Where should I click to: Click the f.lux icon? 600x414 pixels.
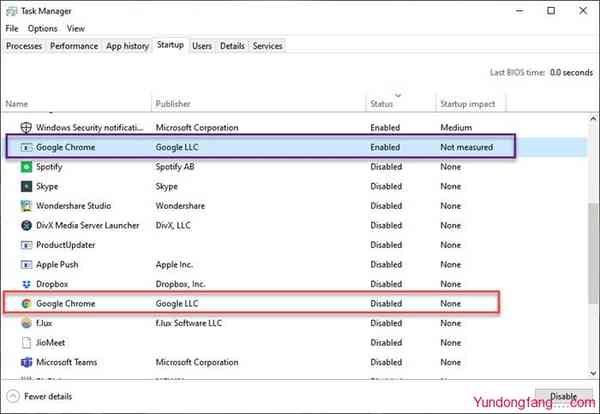[26, 323]
